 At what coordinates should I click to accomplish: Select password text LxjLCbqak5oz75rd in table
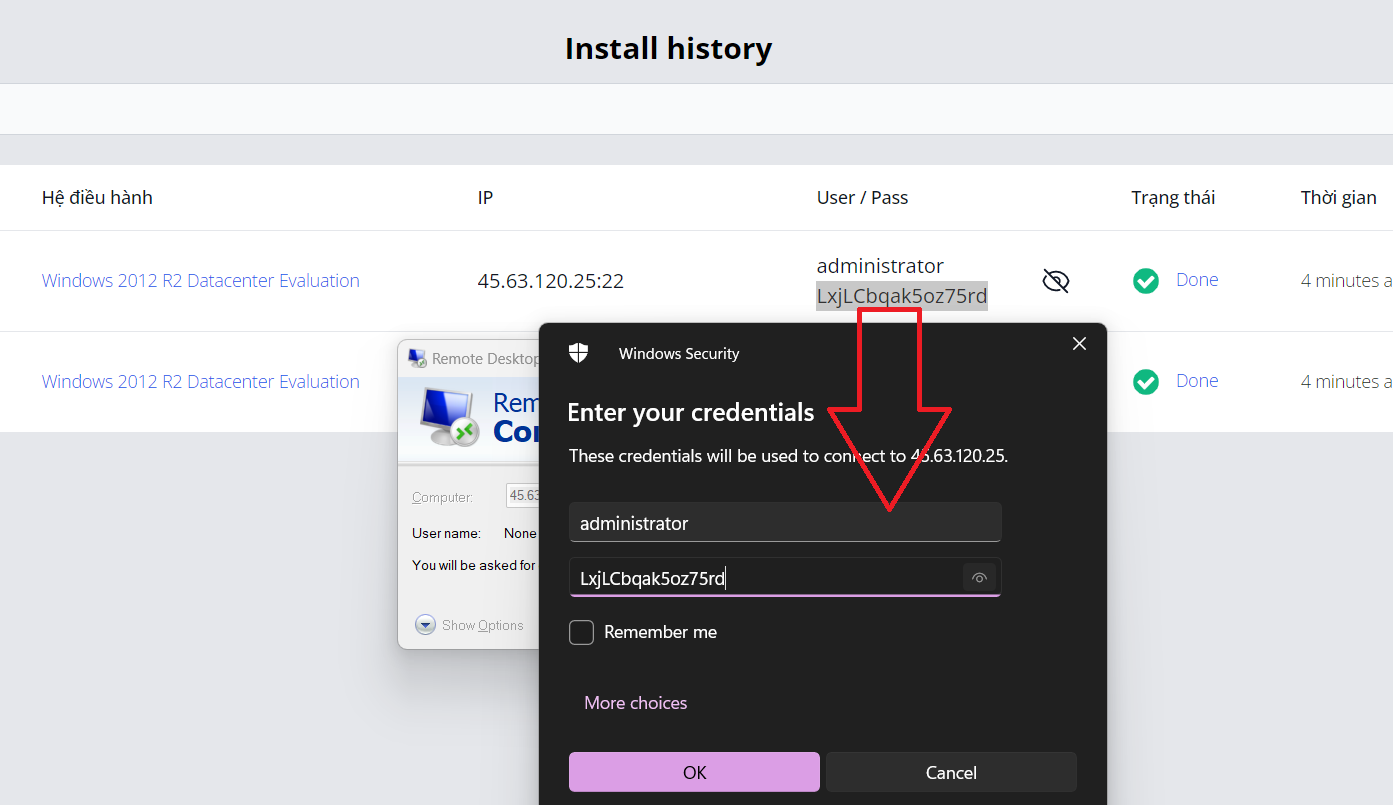902,296
